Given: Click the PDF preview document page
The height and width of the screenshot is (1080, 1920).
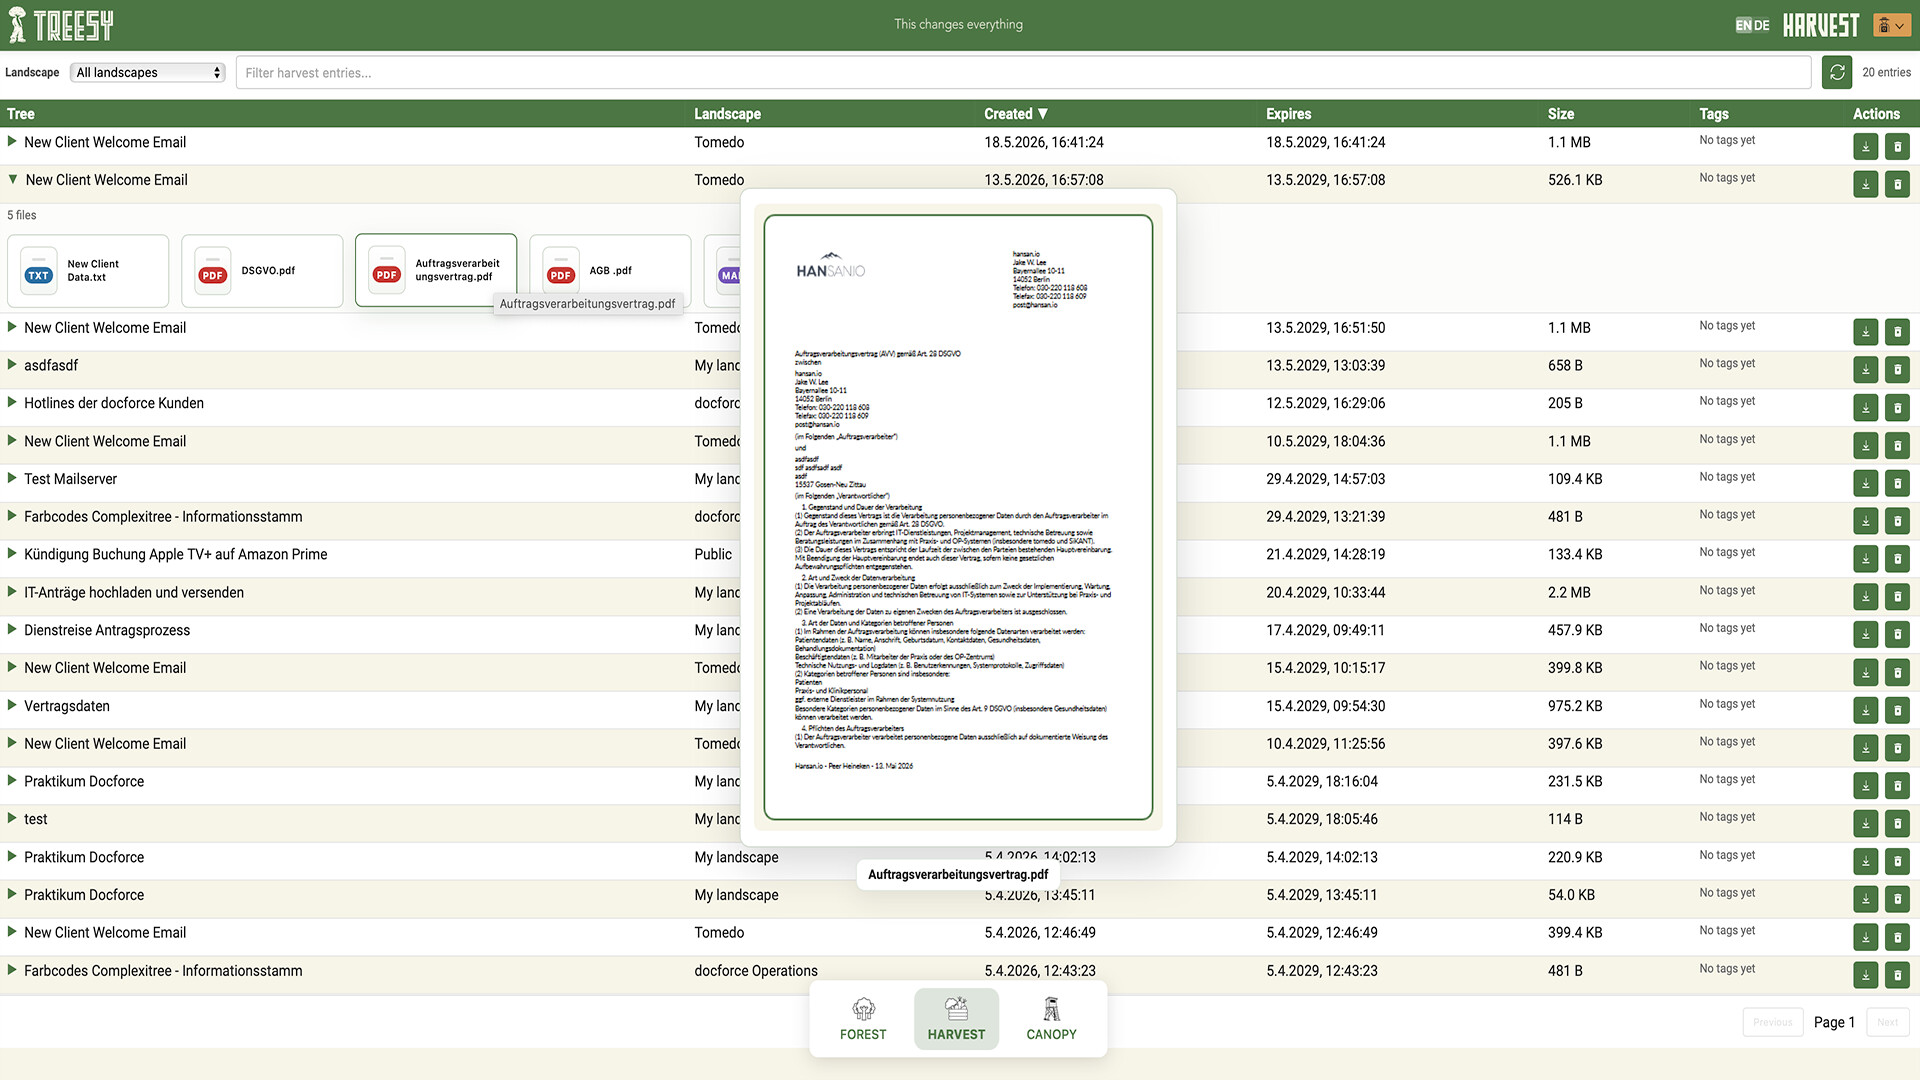Looking at the screenshot, I should pyautogui.click(x=958, y=517).
